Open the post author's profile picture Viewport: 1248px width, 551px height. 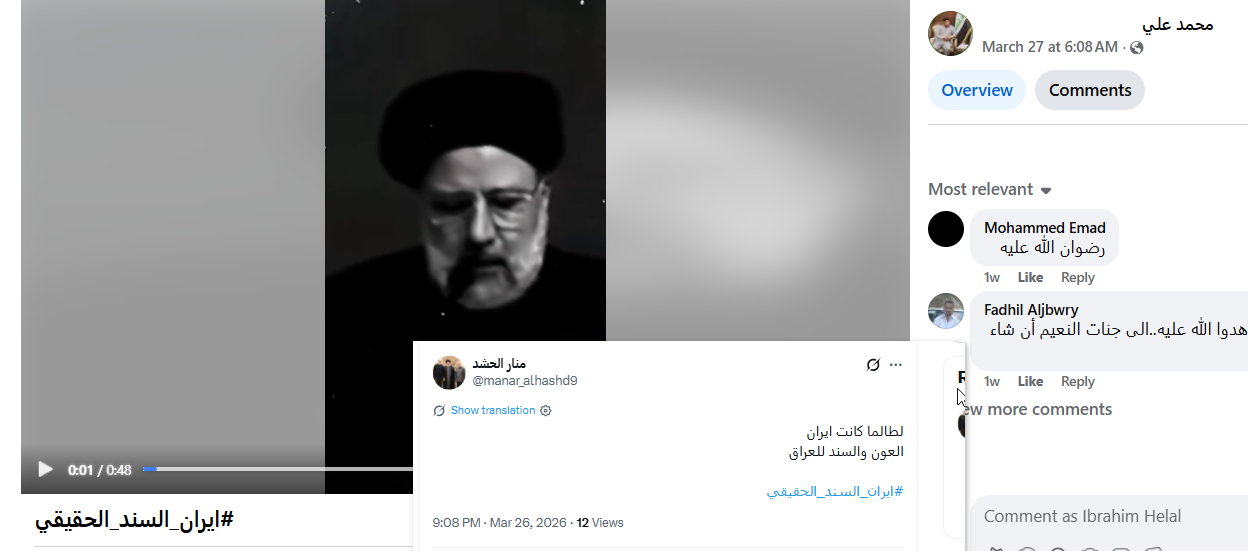coord(950,34)
